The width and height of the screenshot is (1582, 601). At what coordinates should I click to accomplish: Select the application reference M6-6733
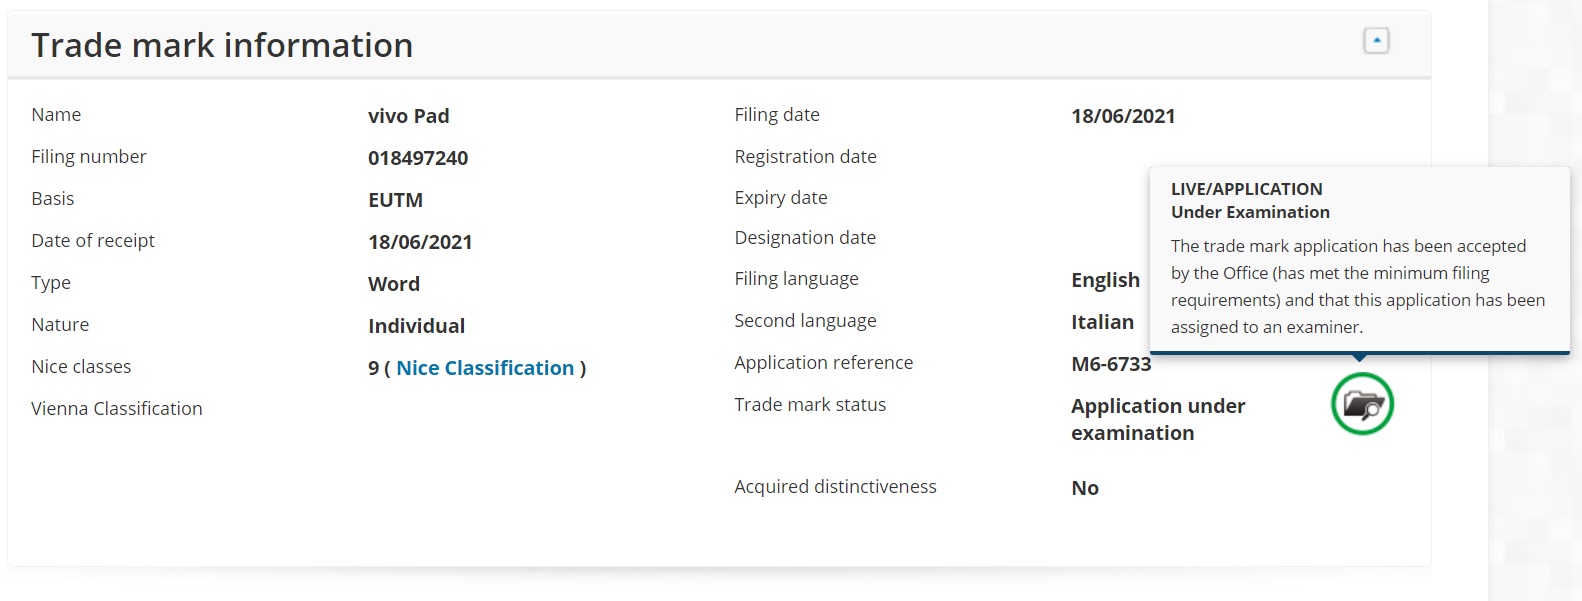tap(1111, 364)
